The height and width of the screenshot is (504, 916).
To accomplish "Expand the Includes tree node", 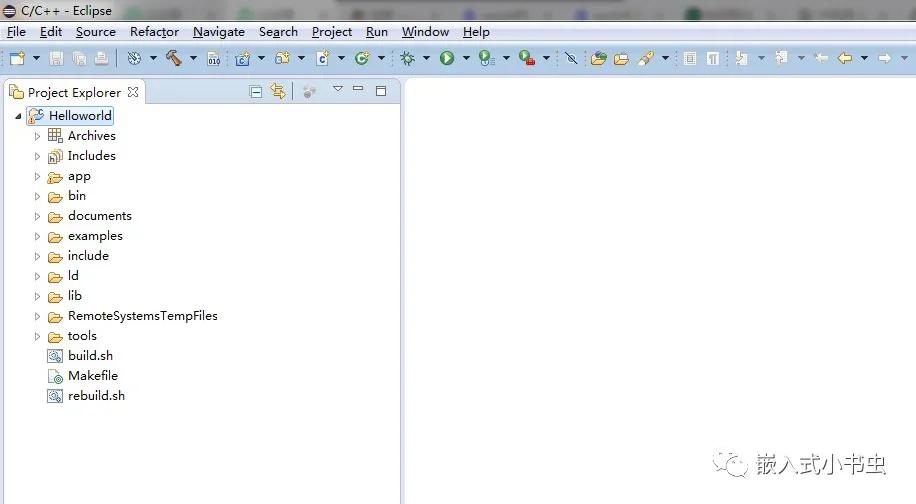I will pos(37,157).
